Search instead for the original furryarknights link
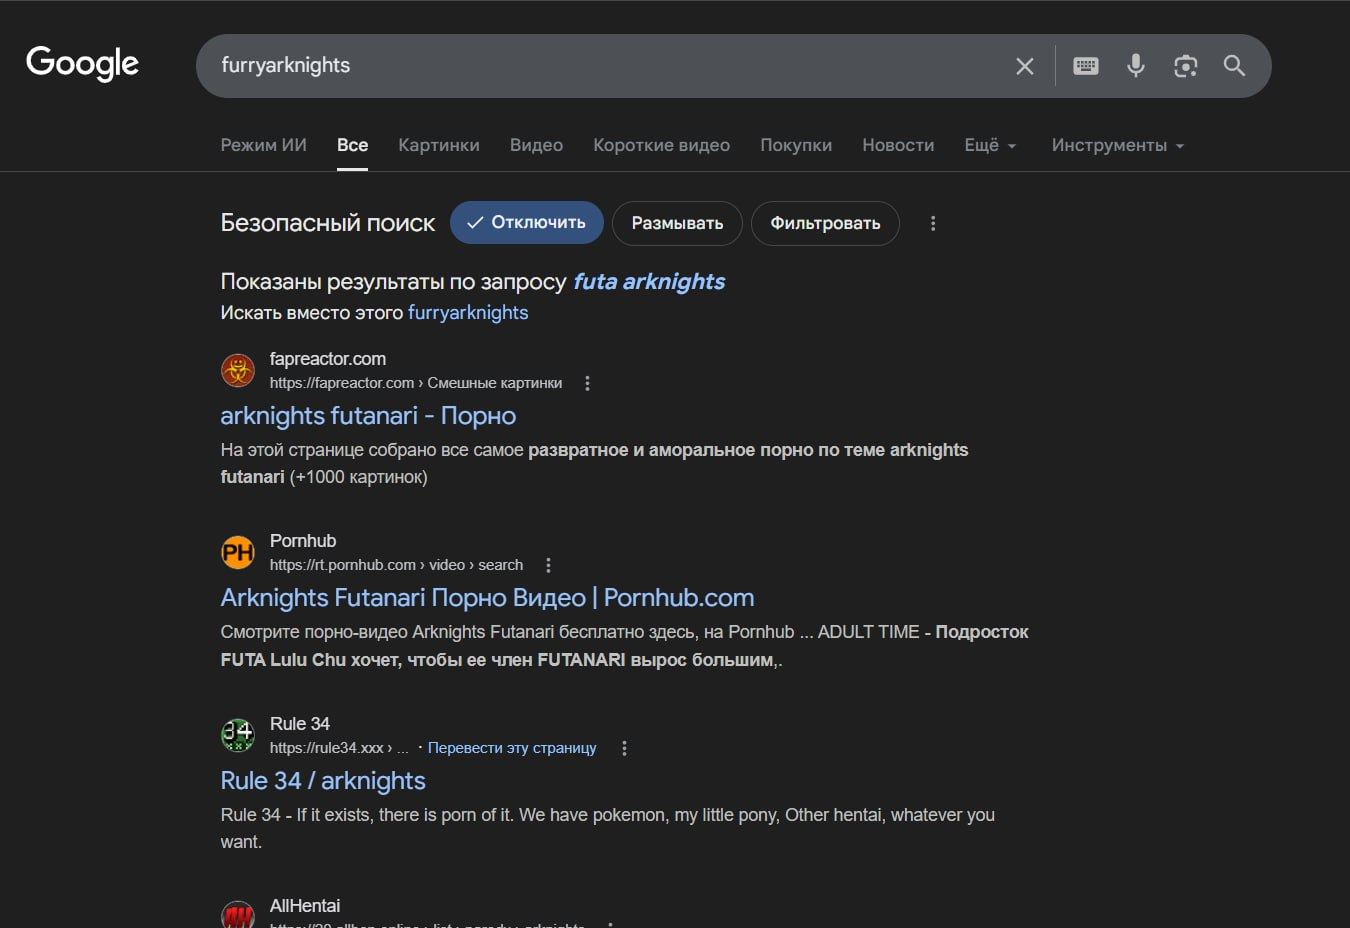Screen dimensions: 1350x928 (x=467, y=312)
